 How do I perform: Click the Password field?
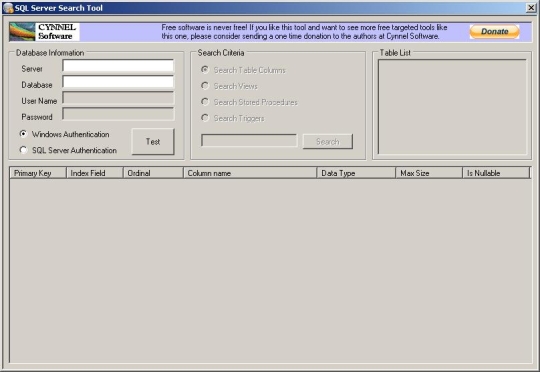[118, 114]
